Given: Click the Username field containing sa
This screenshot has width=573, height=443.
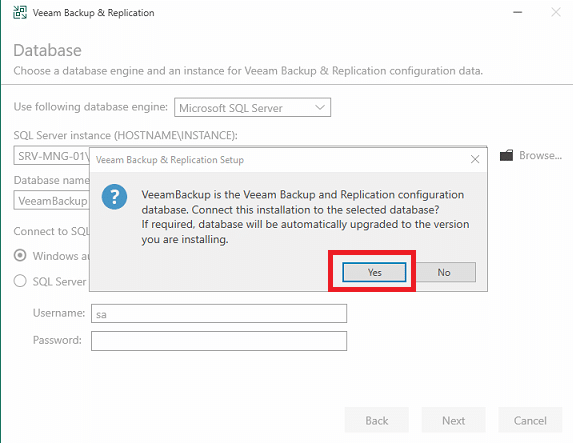Looking at the screenshot, I should pos(219,314).
